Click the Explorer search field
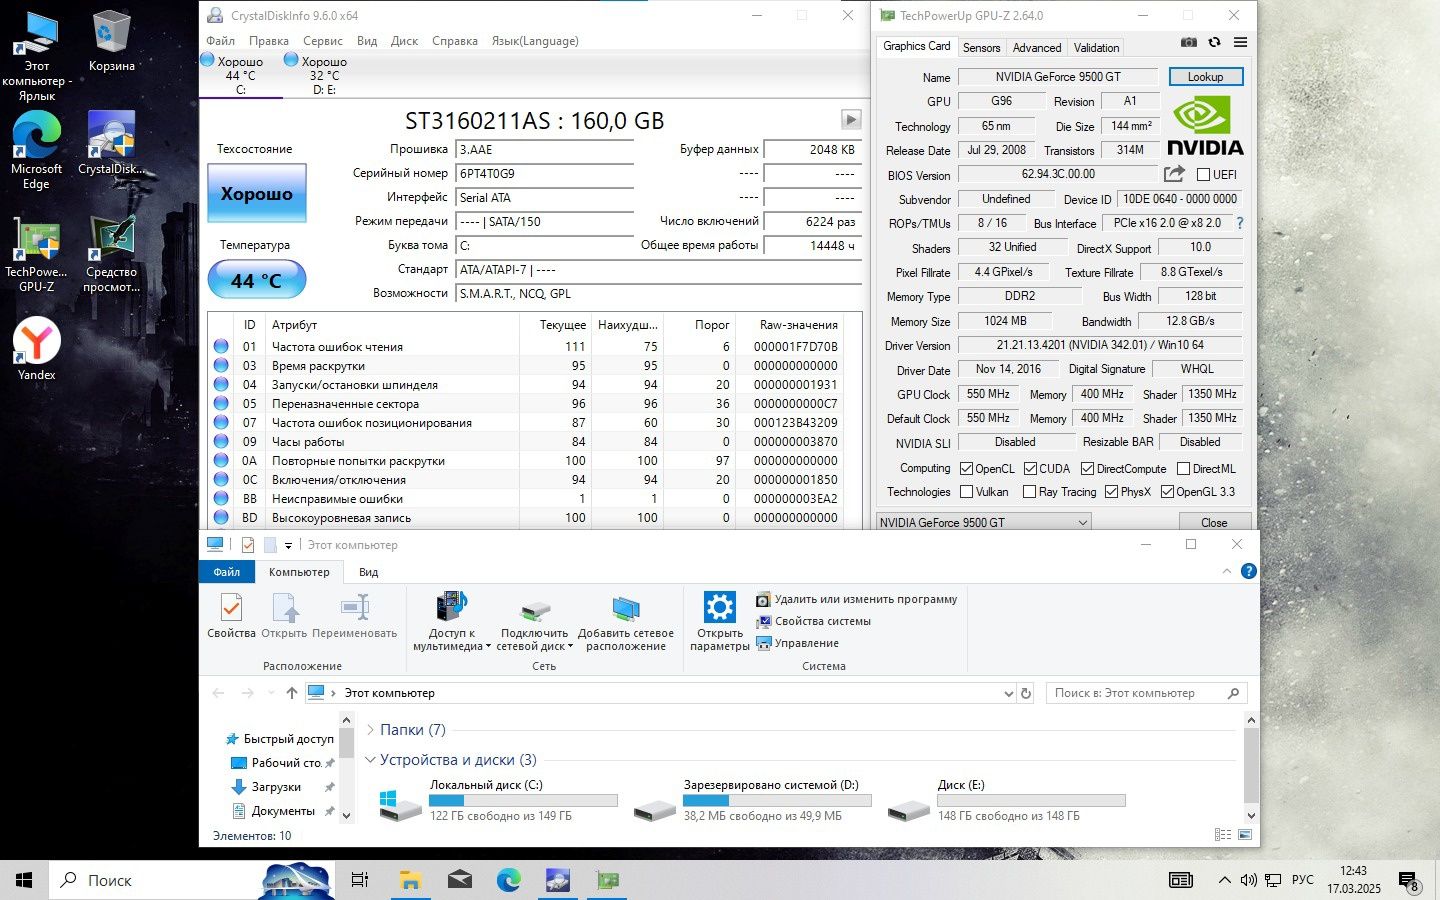 [1146, 693]
